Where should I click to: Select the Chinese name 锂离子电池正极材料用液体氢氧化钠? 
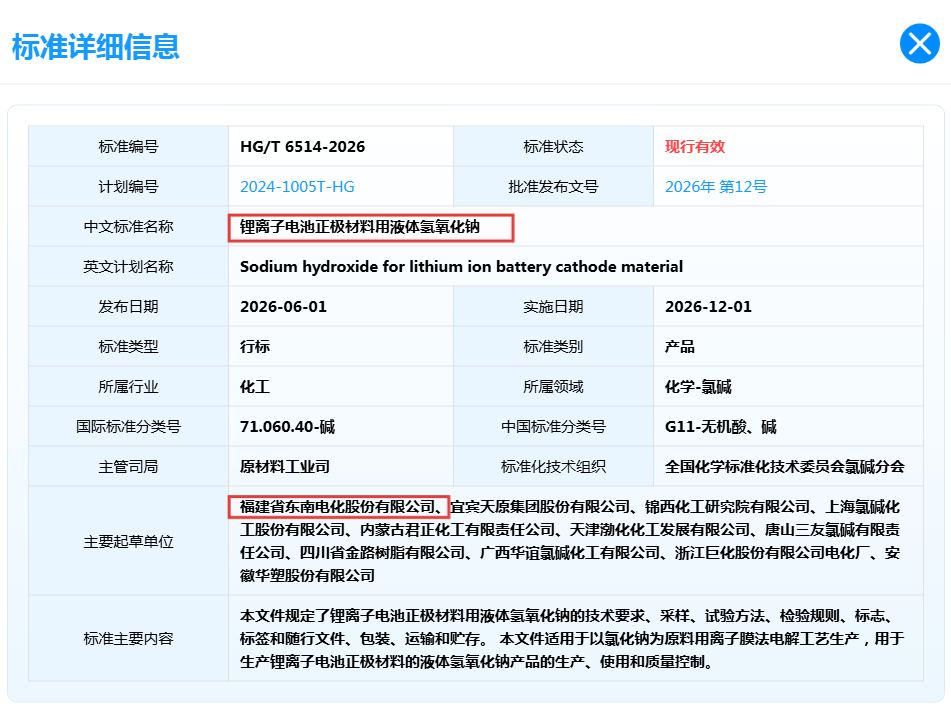click(x=360, y=227)
